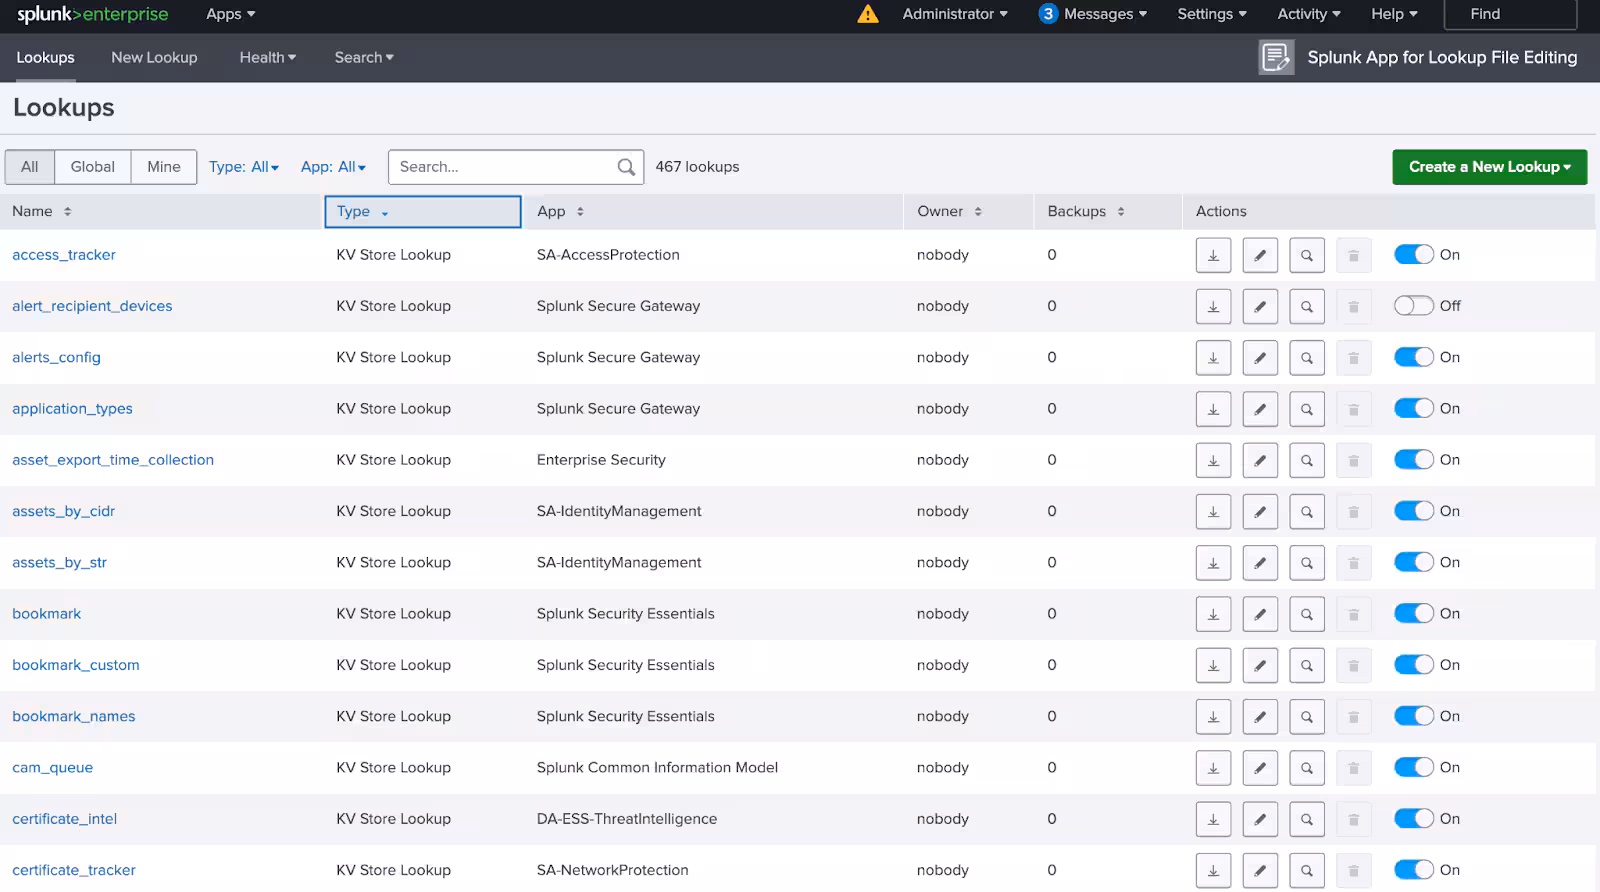Click the magnifier icon for application_types row
This screenshot has width=1600, height=892.
(1307, 409)
